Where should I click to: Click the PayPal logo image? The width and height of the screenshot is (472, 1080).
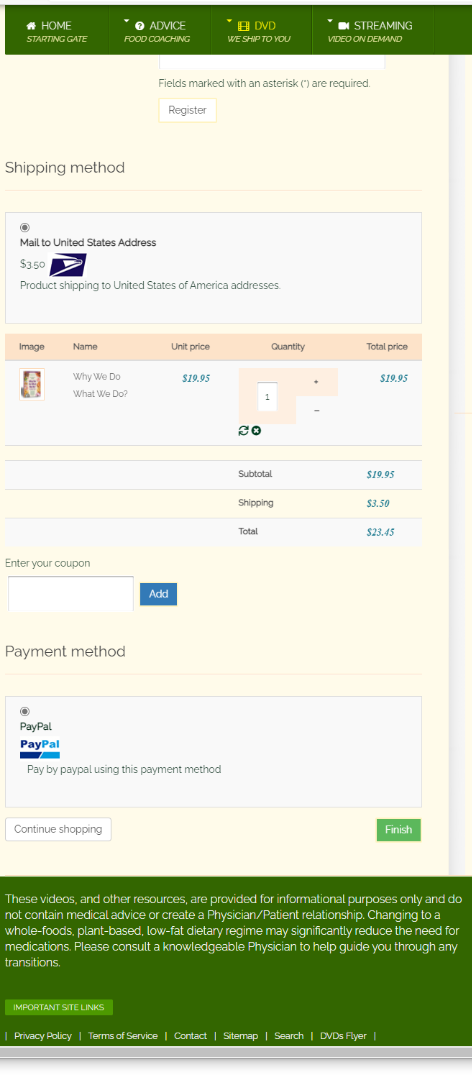pos(40,748)
